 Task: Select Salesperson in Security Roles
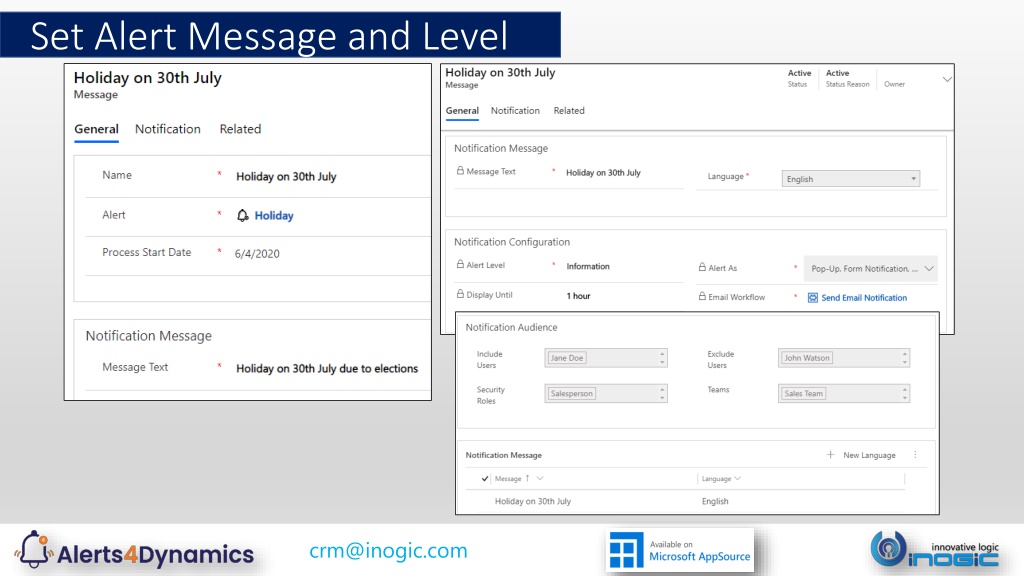(x=571, y=393)
